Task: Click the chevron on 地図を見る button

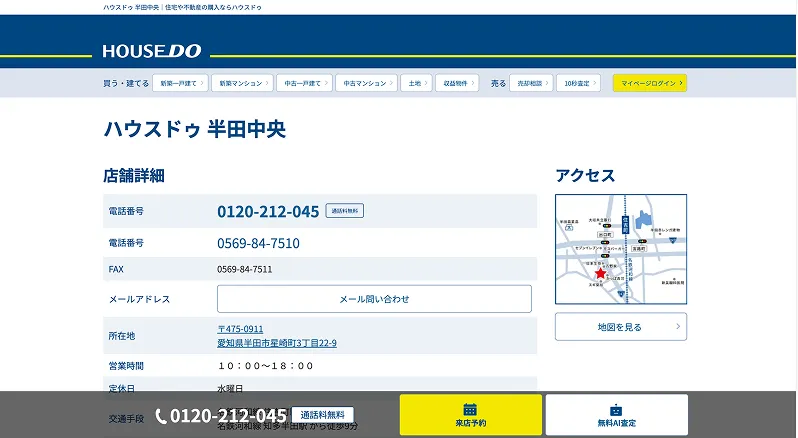Action: [x=678, y=327]
